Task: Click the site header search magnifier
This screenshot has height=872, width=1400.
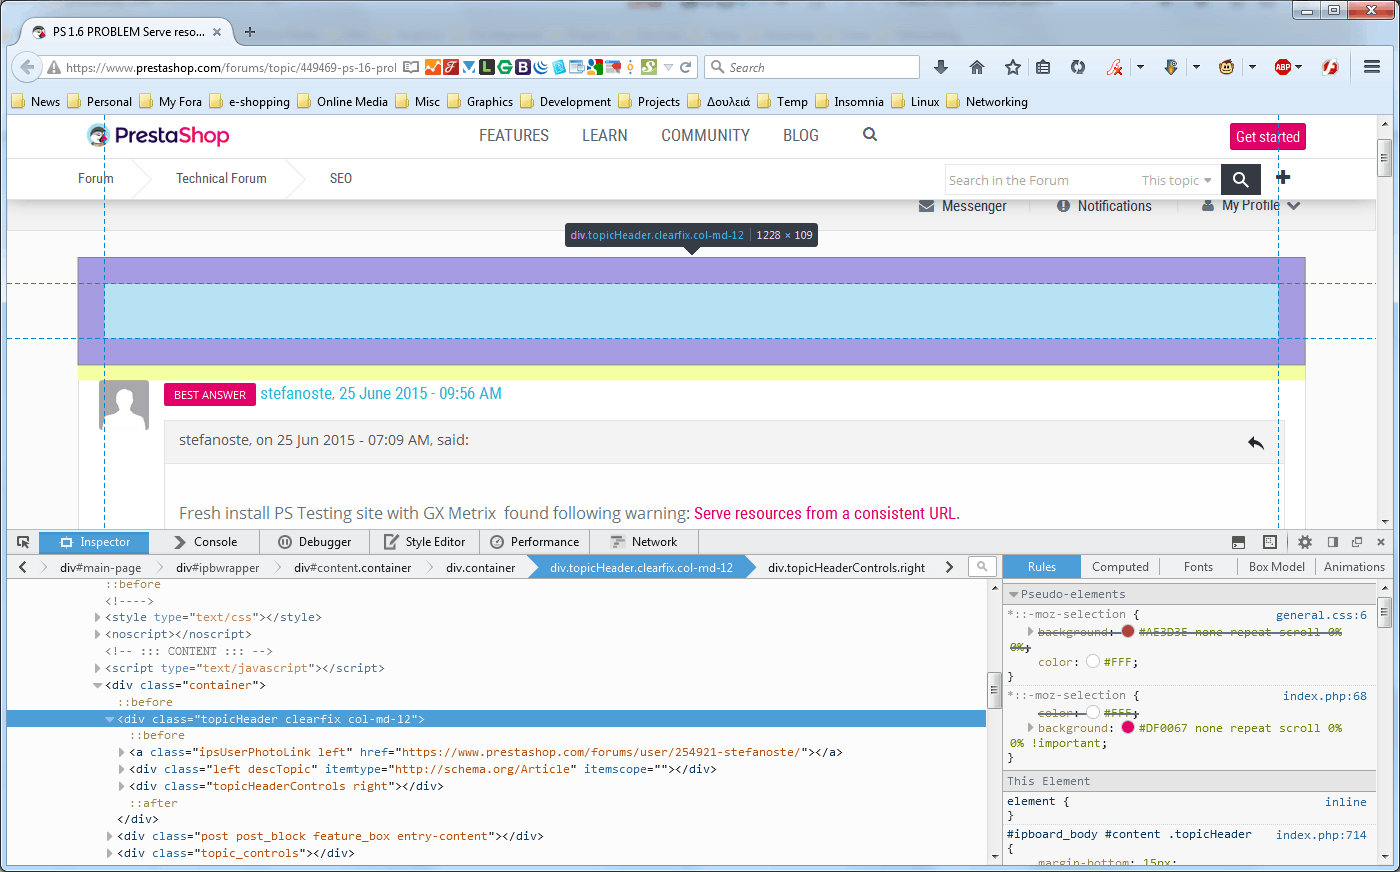Action: (x=870, y=134)
